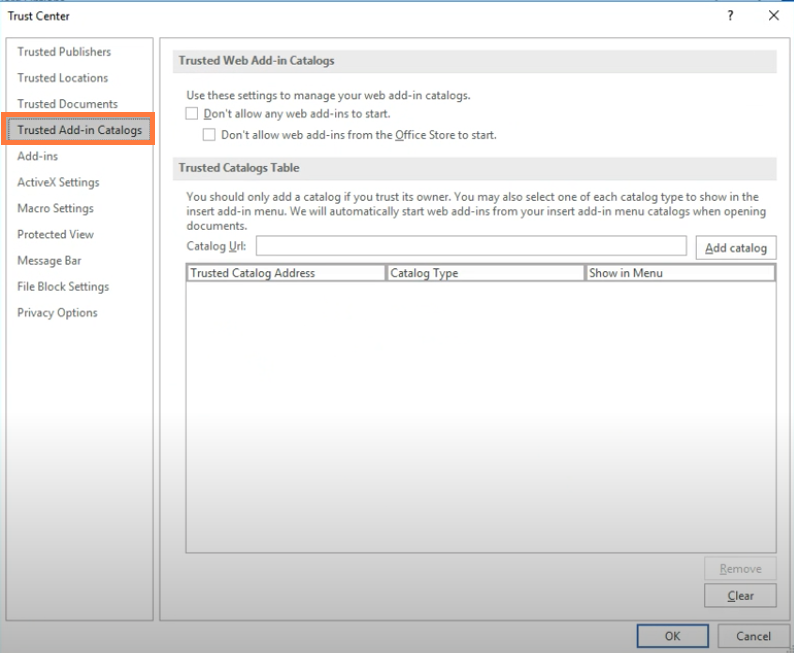This screenshot has height=653, width=794.
Task: Open Protected View section
Action: (x=55, y=234)
